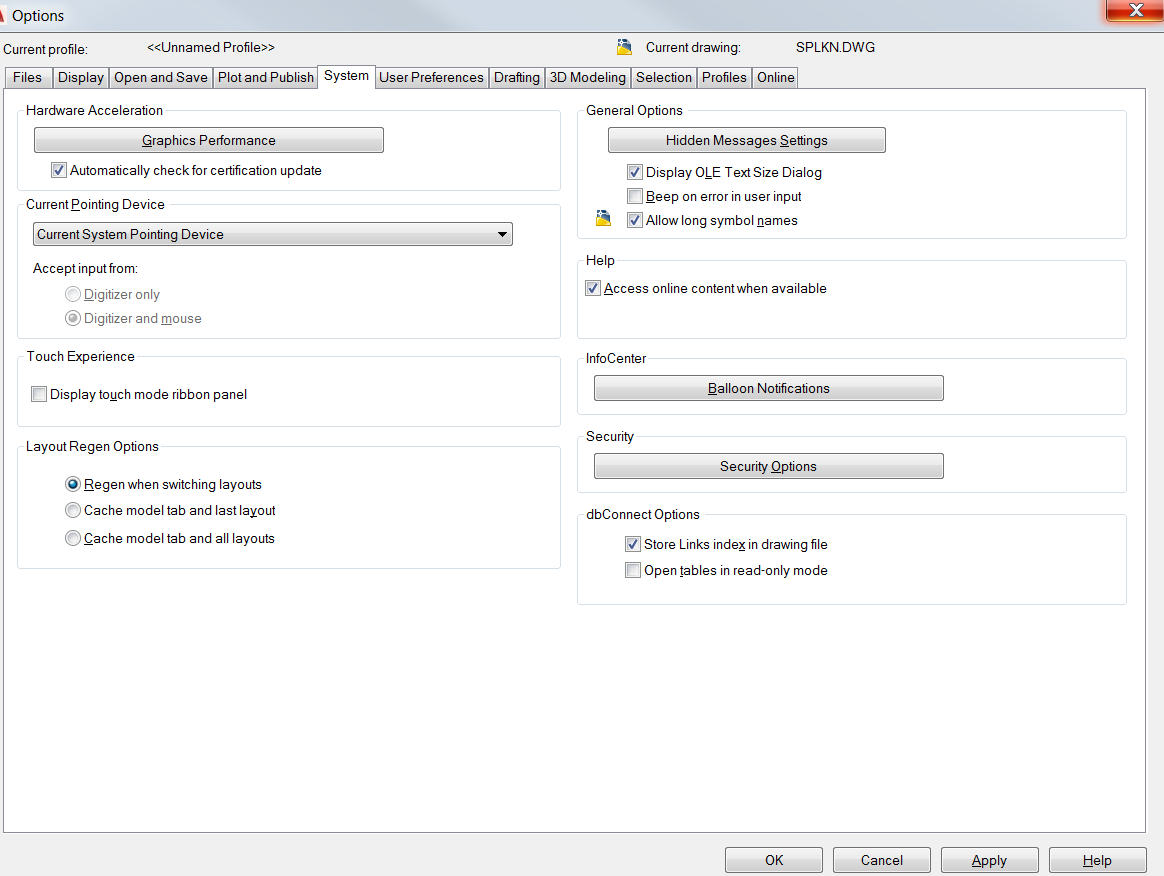The image size is (1164, 876).
Task: Select Regen when switching layouts
Action: [72, 484]
